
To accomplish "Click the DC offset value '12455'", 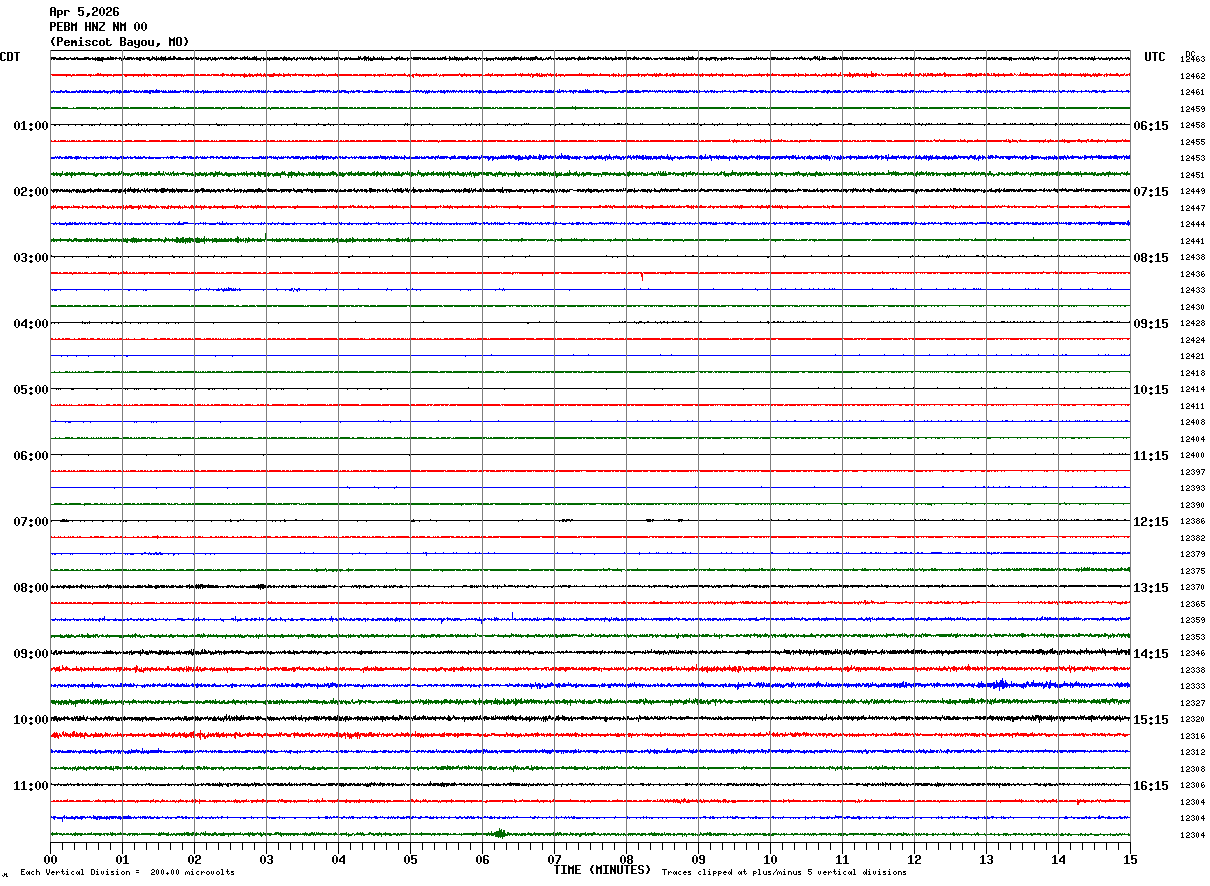I will tap(1192, 142).
